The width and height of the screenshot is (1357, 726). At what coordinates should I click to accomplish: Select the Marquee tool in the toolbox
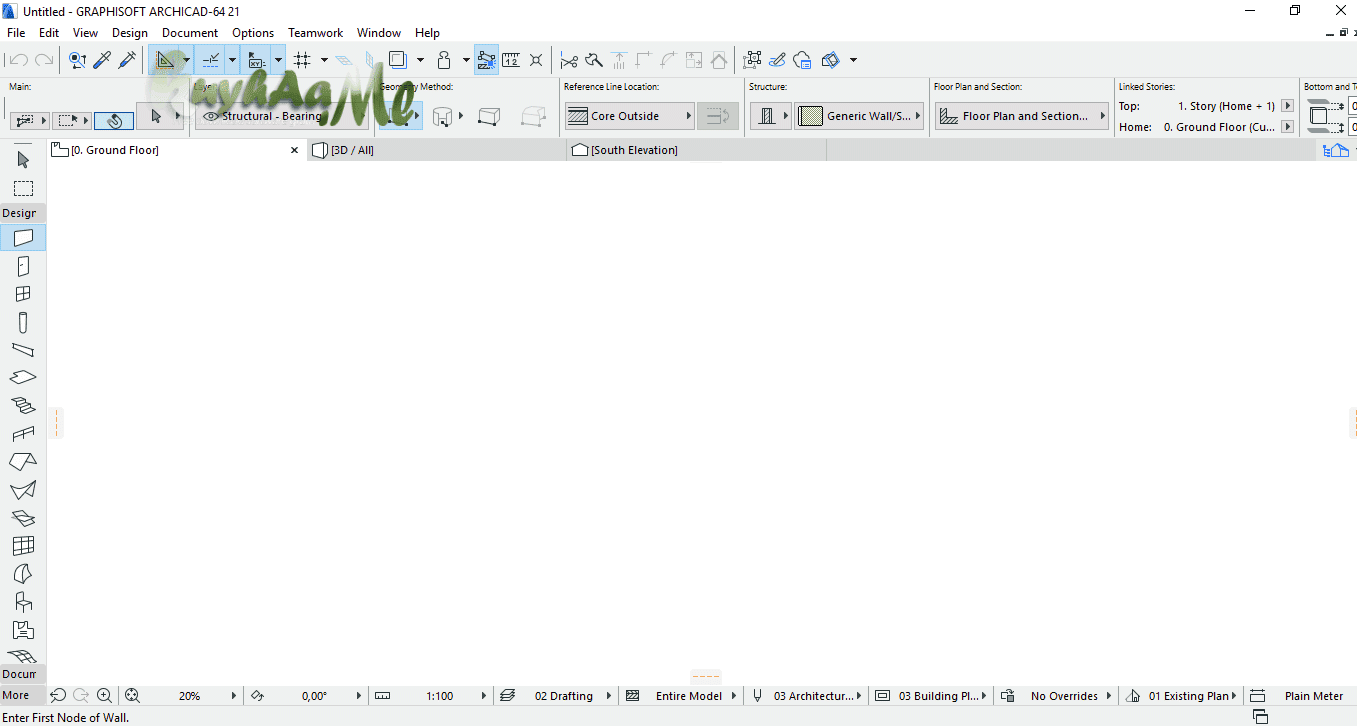tap(23, 188)
